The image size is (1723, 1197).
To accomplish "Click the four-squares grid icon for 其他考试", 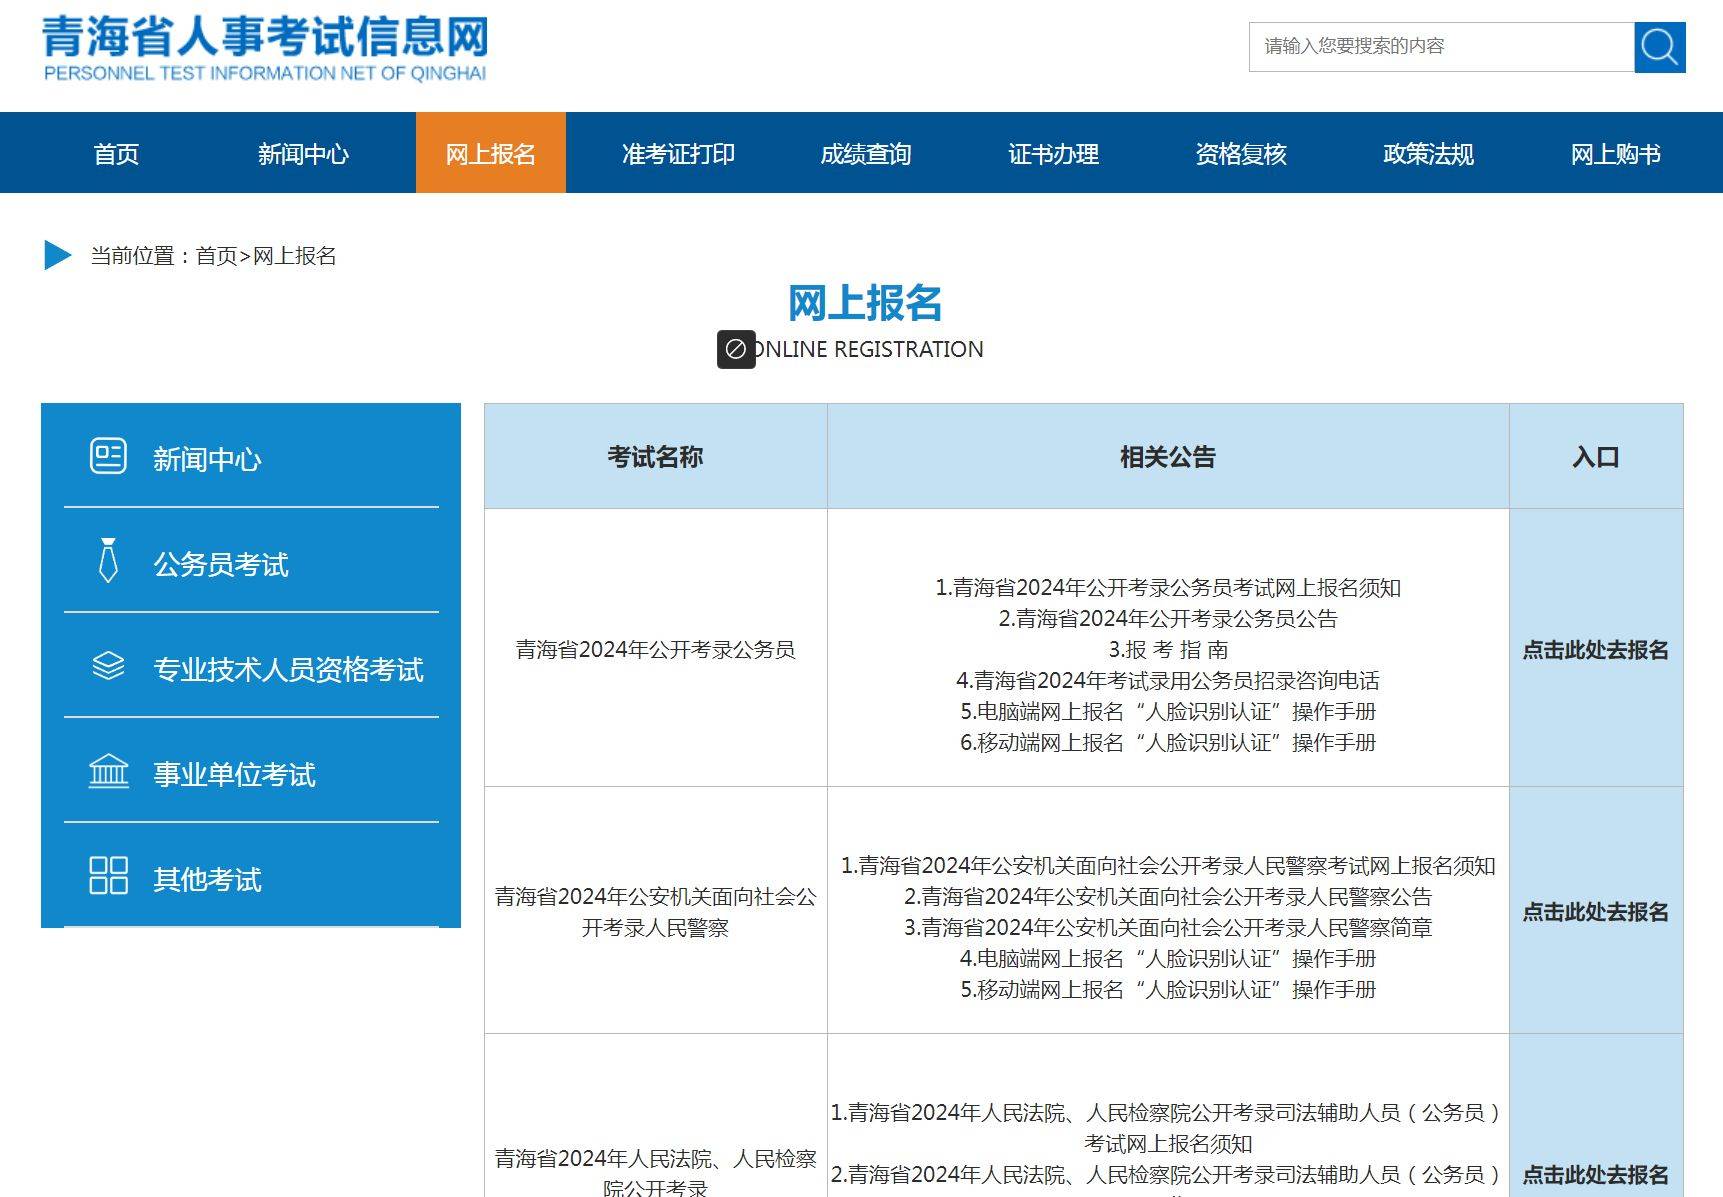I will pos(108,876).
